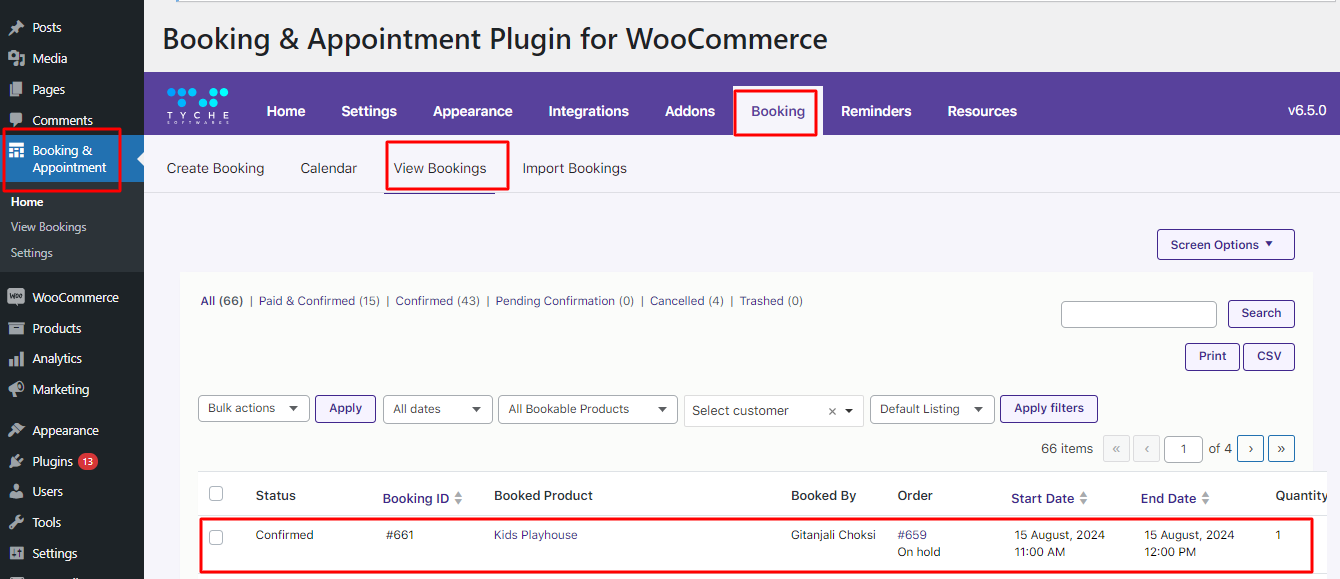1340x579 pixels.
Task: Open Home in Booking & Appointment submenu
Action: point(27,202)
